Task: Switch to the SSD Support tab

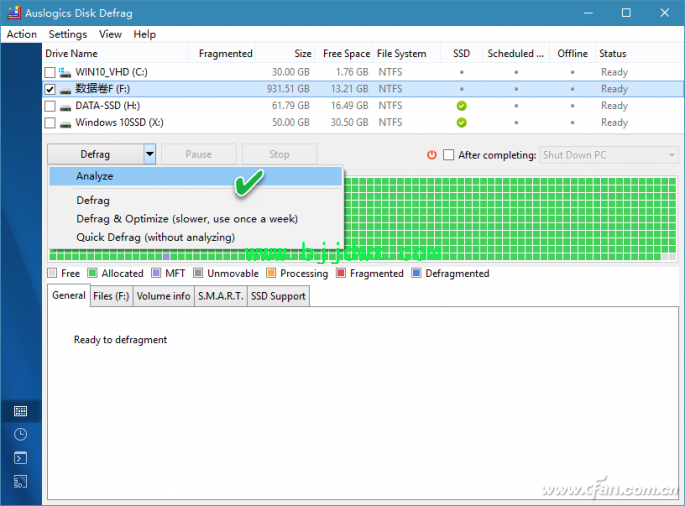Action: click(278, 296)
